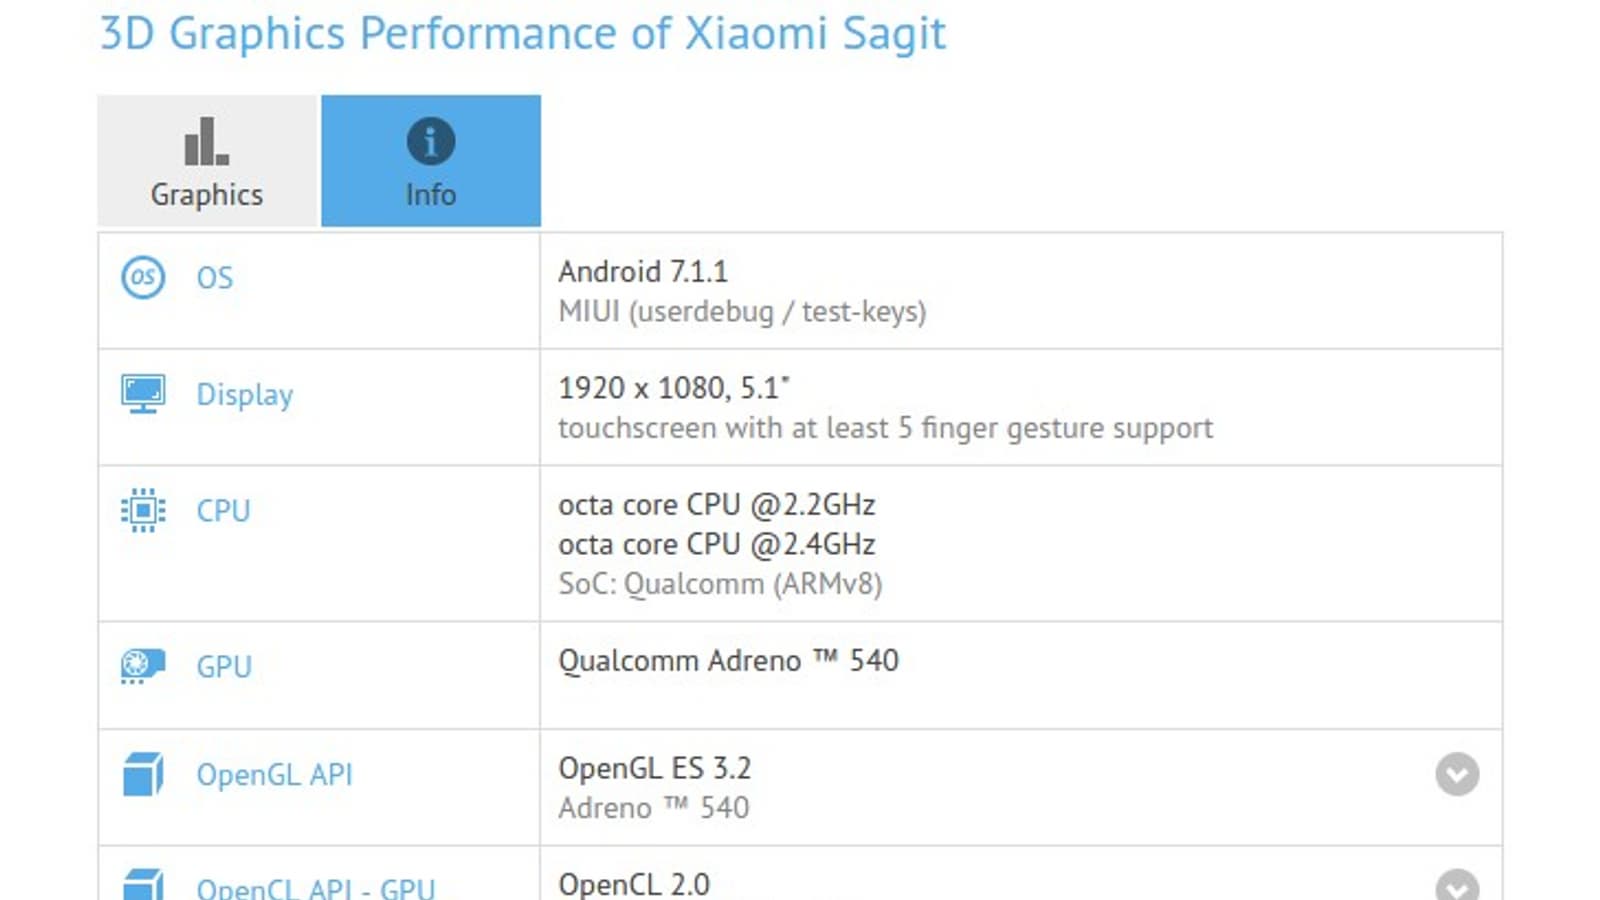Click the Display monitor icon
The height and width of the screenshot is (900, 1600).
143,393
